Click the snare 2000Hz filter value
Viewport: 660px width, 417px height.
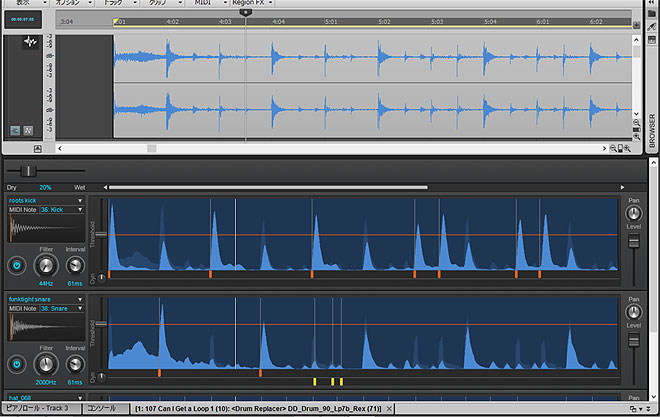pos(46,382)
